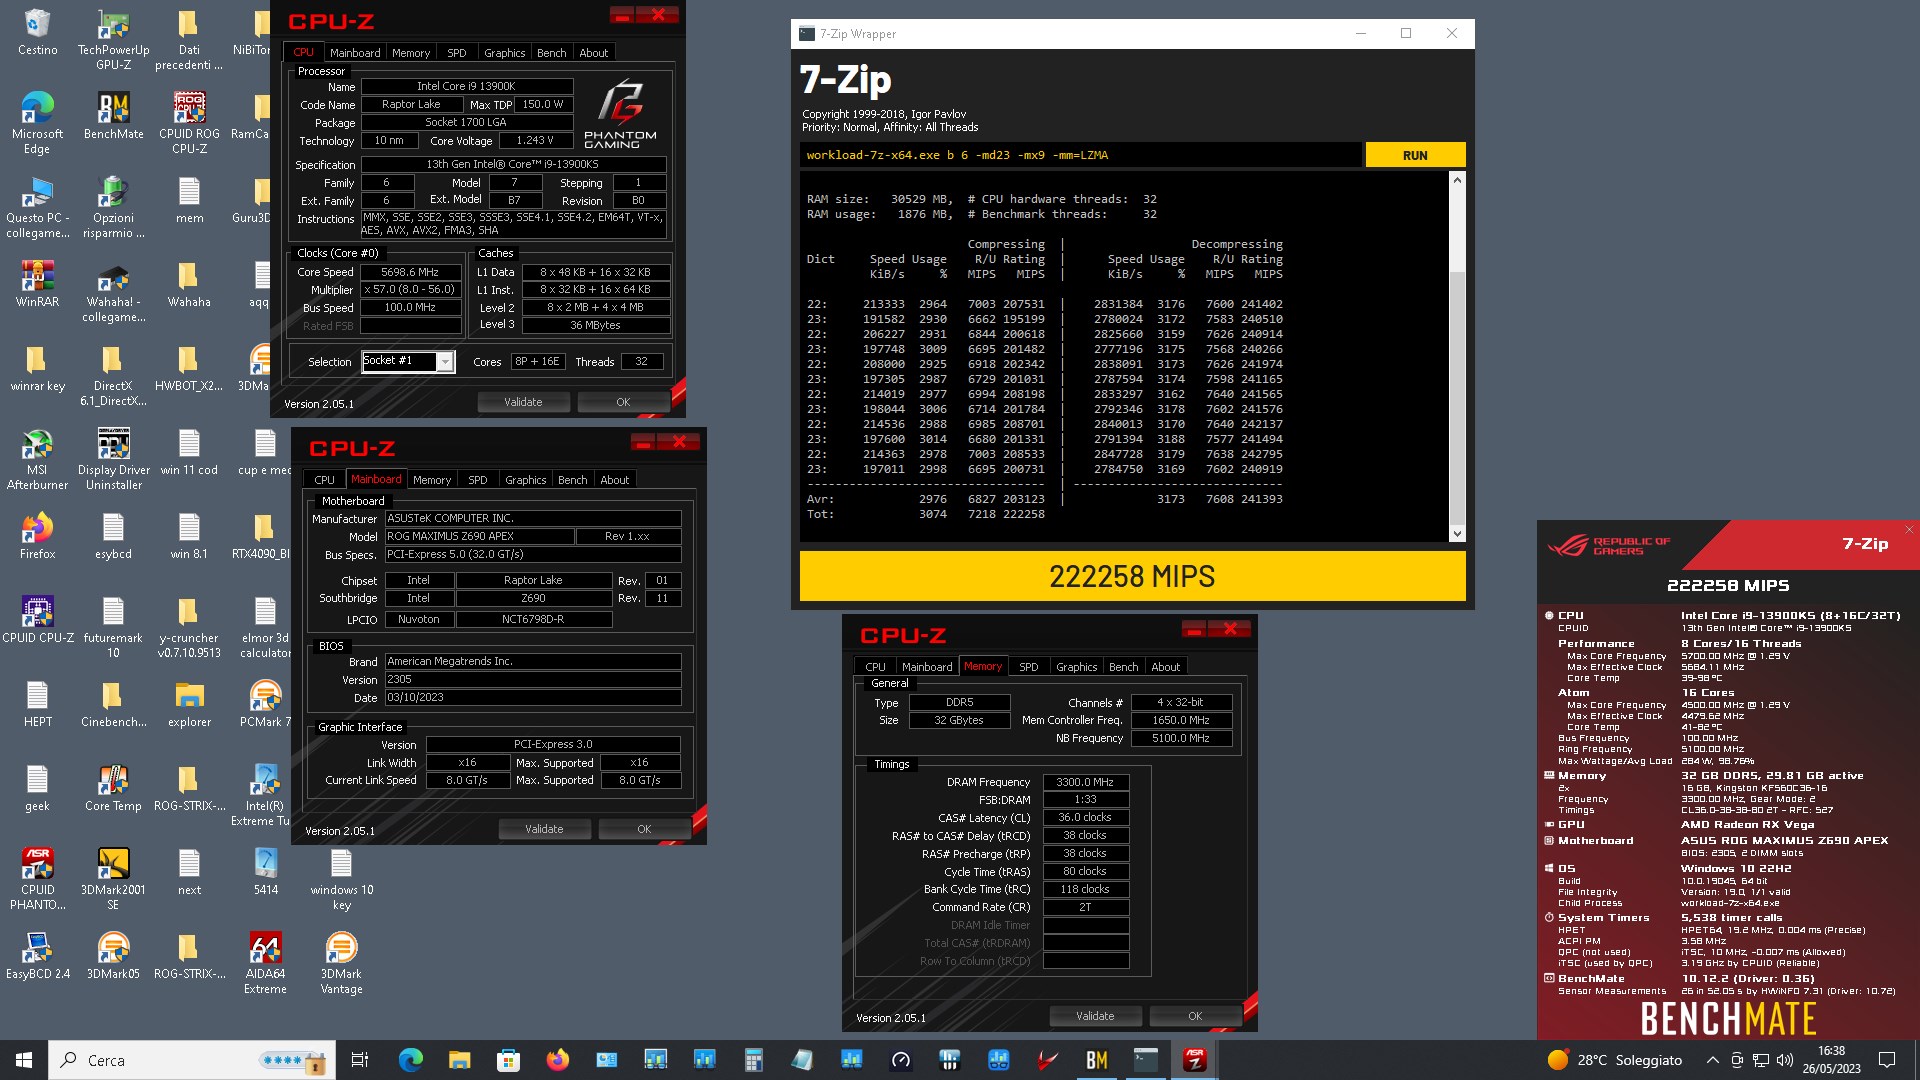Open the SPD tab in top CPU-Z window
The image size is (1920, 1080).
pos(456,53)
